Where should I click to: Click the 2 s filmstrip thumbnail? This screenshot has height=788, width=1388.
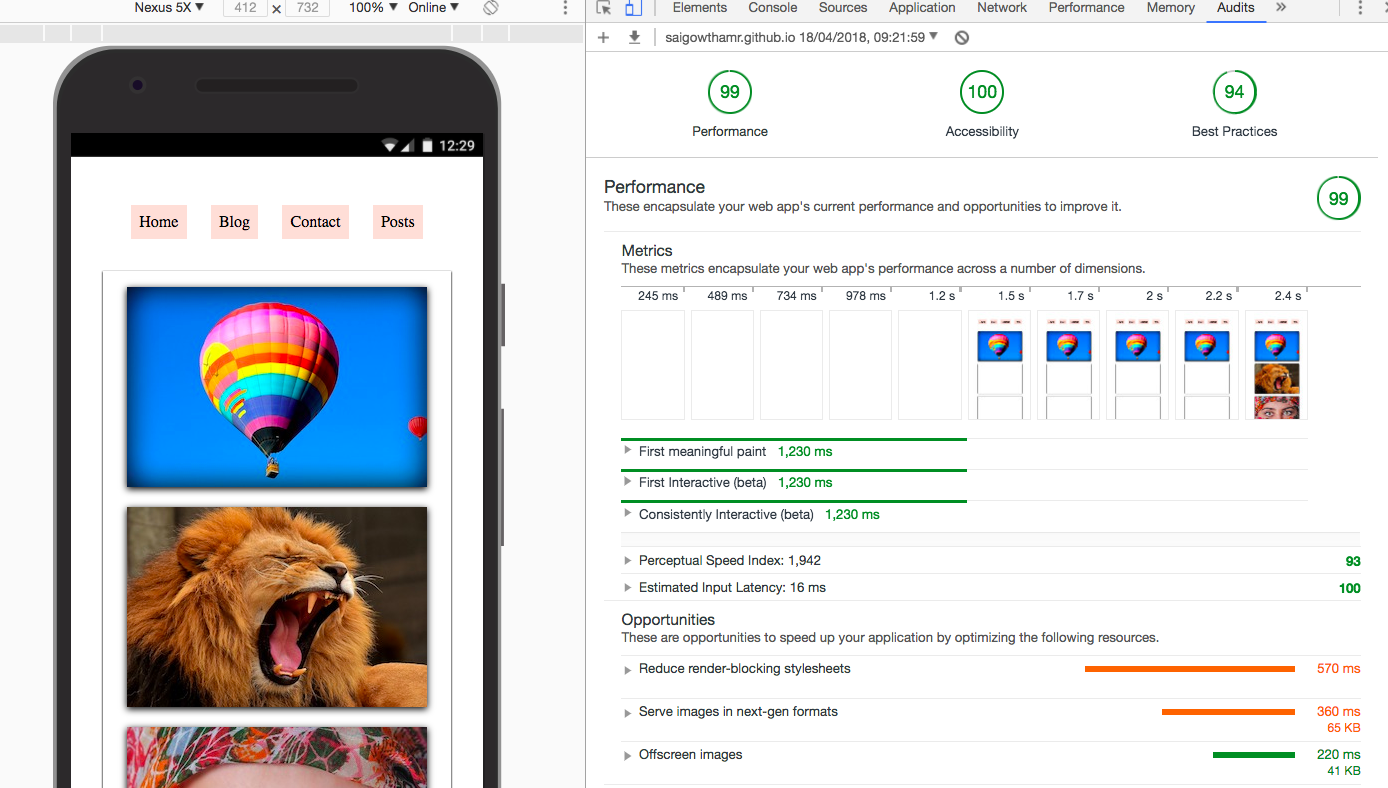click(x=1137, y=365)
